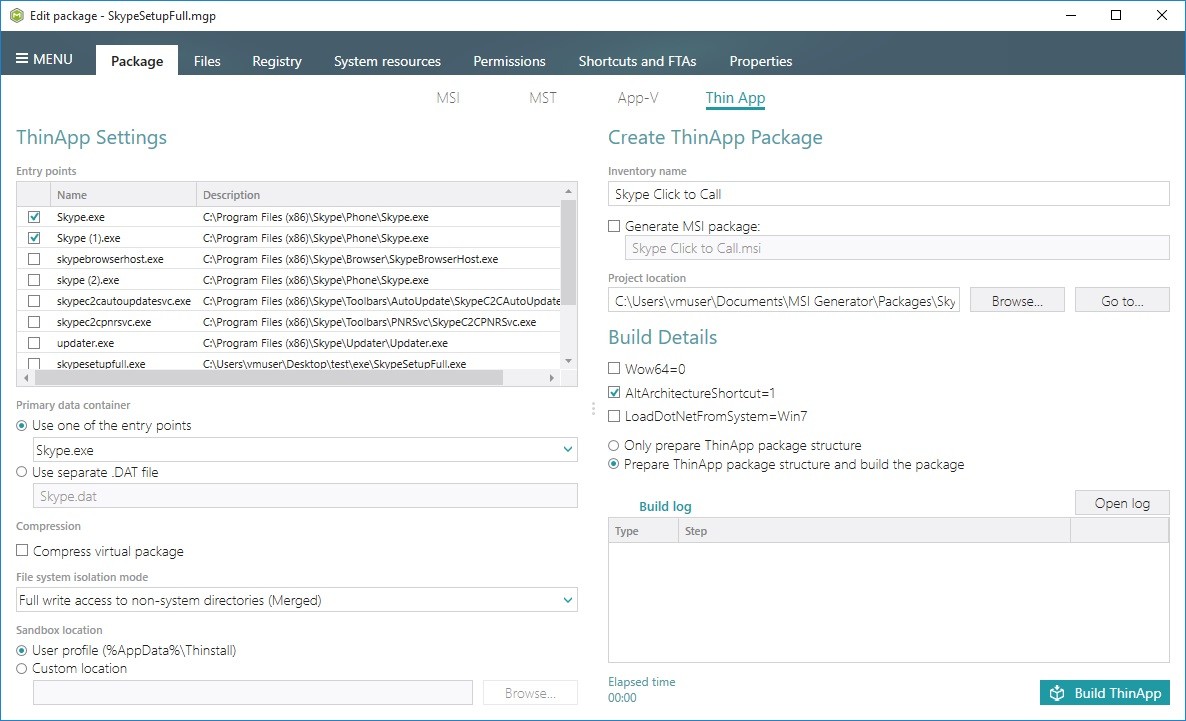The image size is (1186, 721).
Task: Open the hamburger MENU
Action: click(x=44, y=59)
